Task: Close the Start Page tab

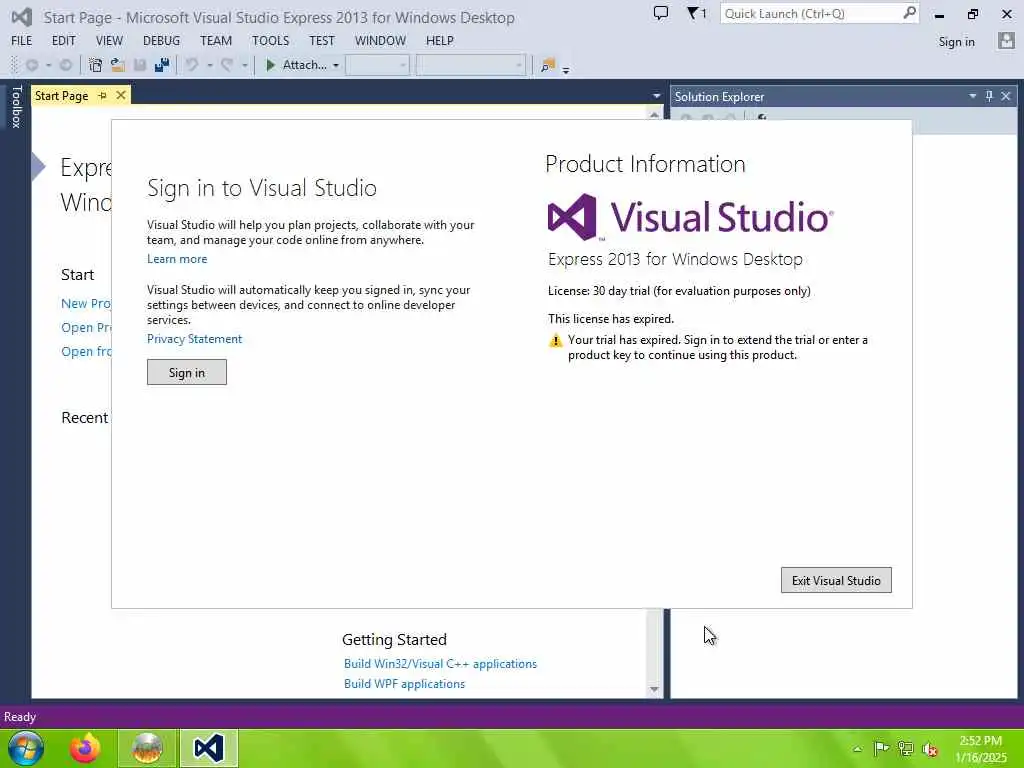Action: [121, 96]
